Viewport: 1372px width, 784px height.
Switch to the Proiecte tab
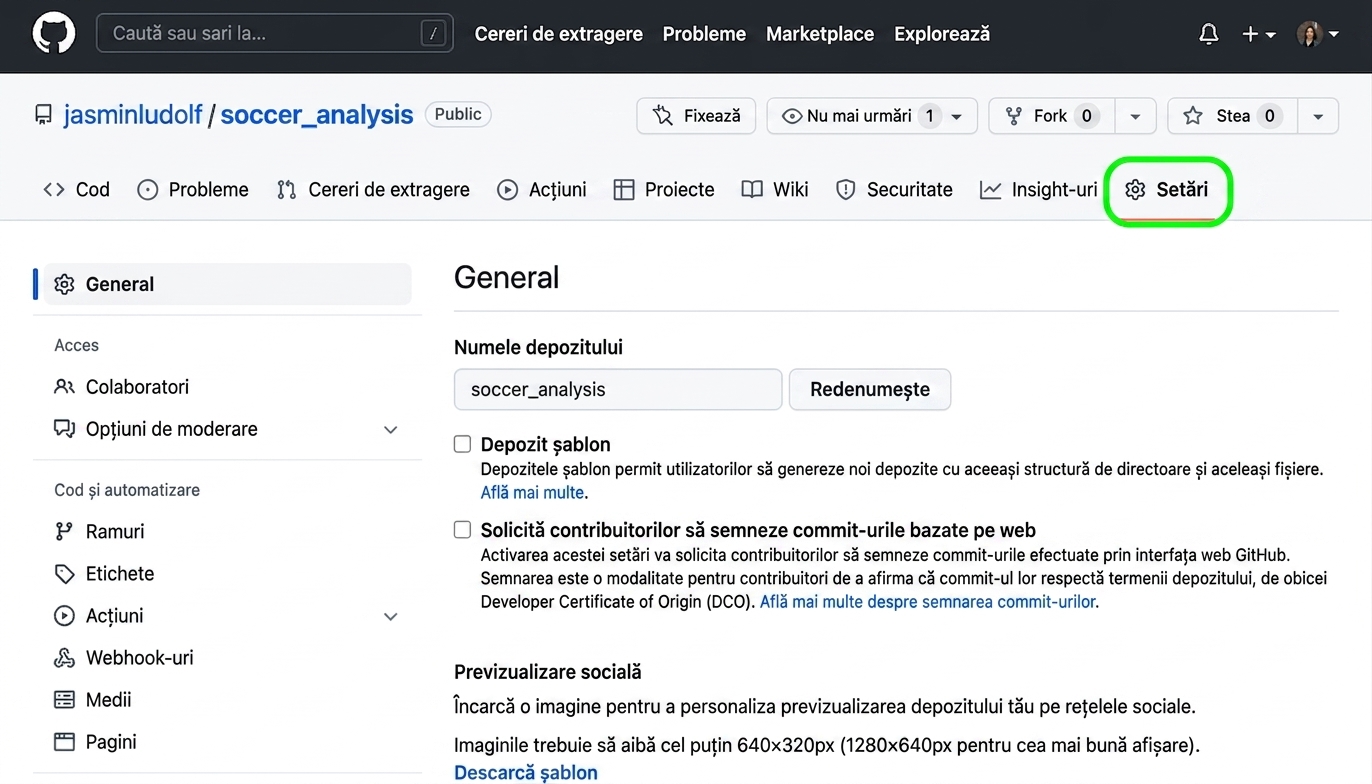(664, 189)
